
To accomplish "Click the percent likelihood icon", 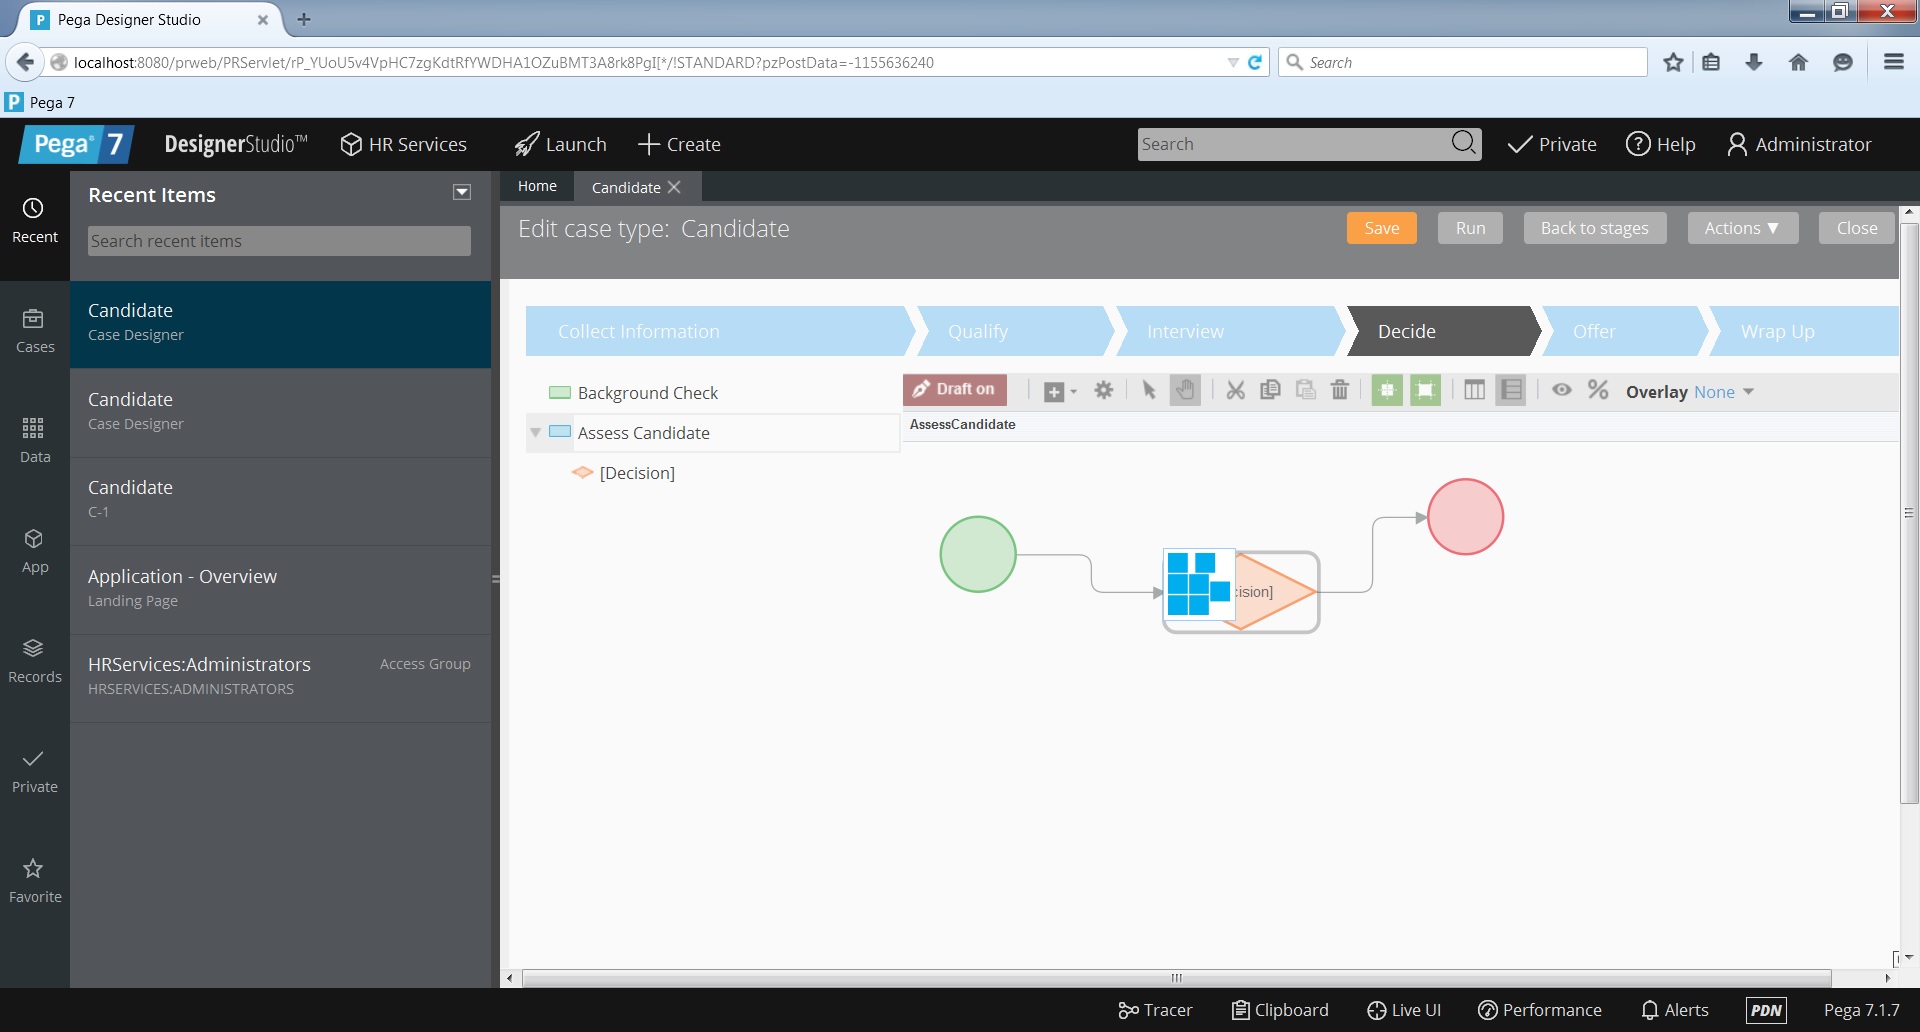I will click(1598, 390).
